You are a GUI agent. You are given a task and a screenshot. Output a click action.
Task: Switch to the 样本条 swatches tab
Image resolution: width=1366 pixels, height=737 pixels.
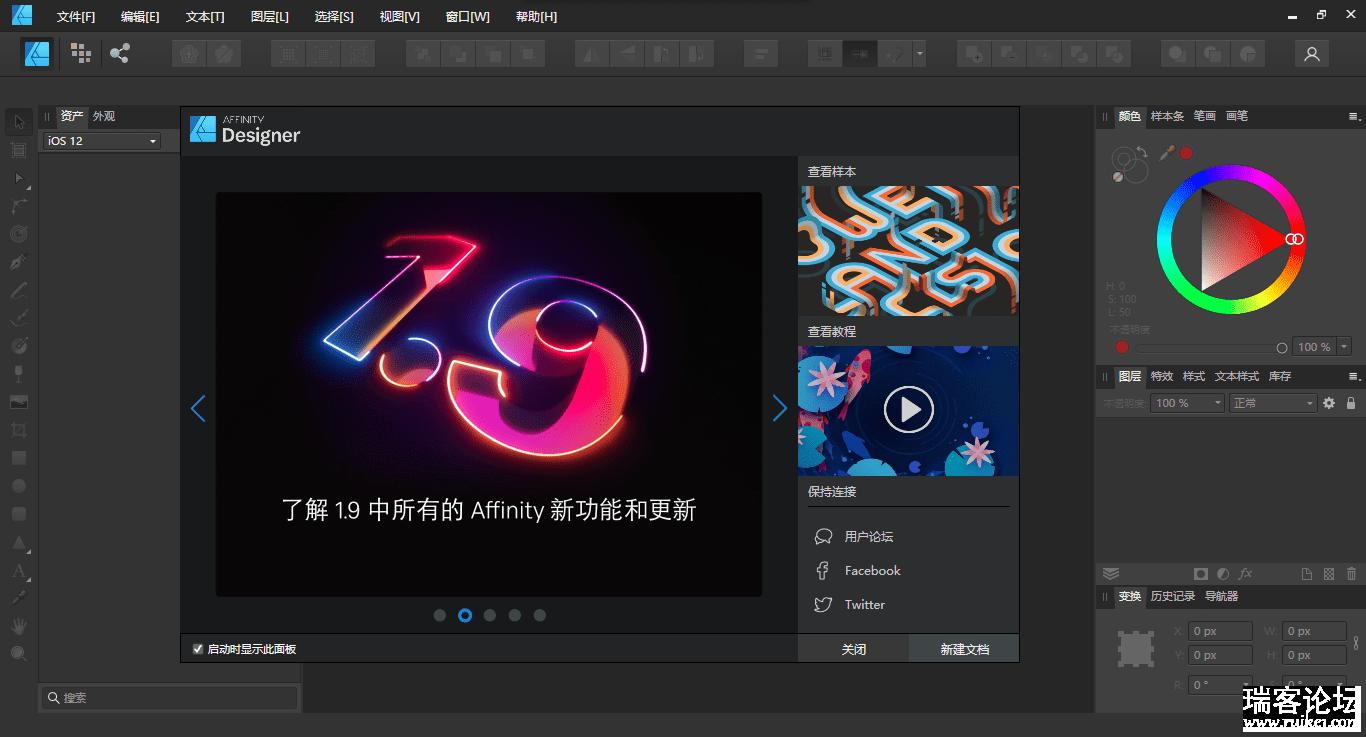click(x=1167, y=116)
